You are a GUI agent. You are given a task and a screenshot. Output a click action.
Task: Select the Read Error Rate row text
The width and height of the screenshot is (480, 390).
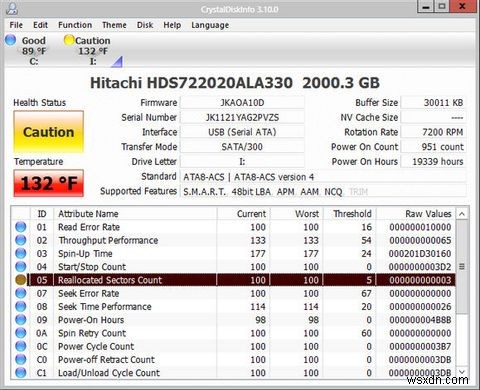point(89,227)
